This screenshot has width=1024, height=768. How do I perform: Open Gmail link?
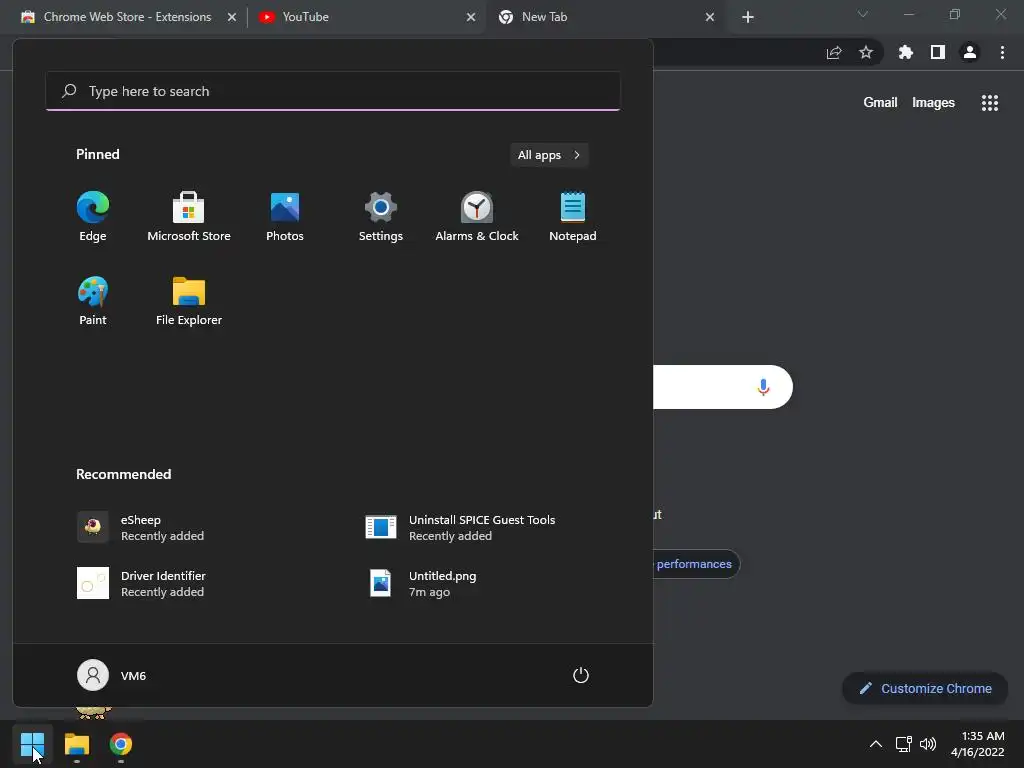tap(880, 103)
